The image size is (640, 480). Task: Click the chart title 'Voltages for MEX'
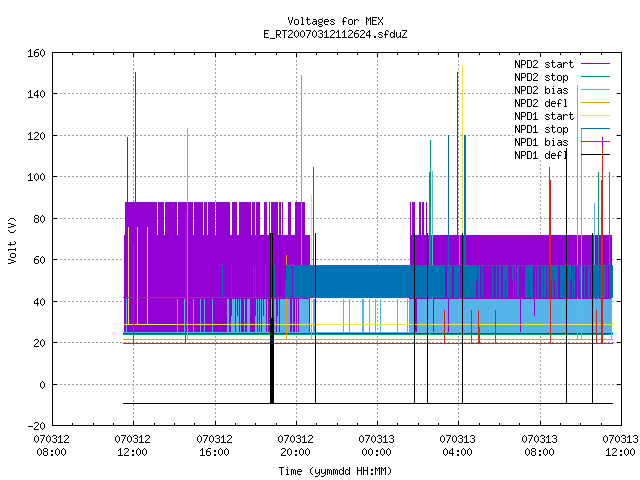pos(335,21)
